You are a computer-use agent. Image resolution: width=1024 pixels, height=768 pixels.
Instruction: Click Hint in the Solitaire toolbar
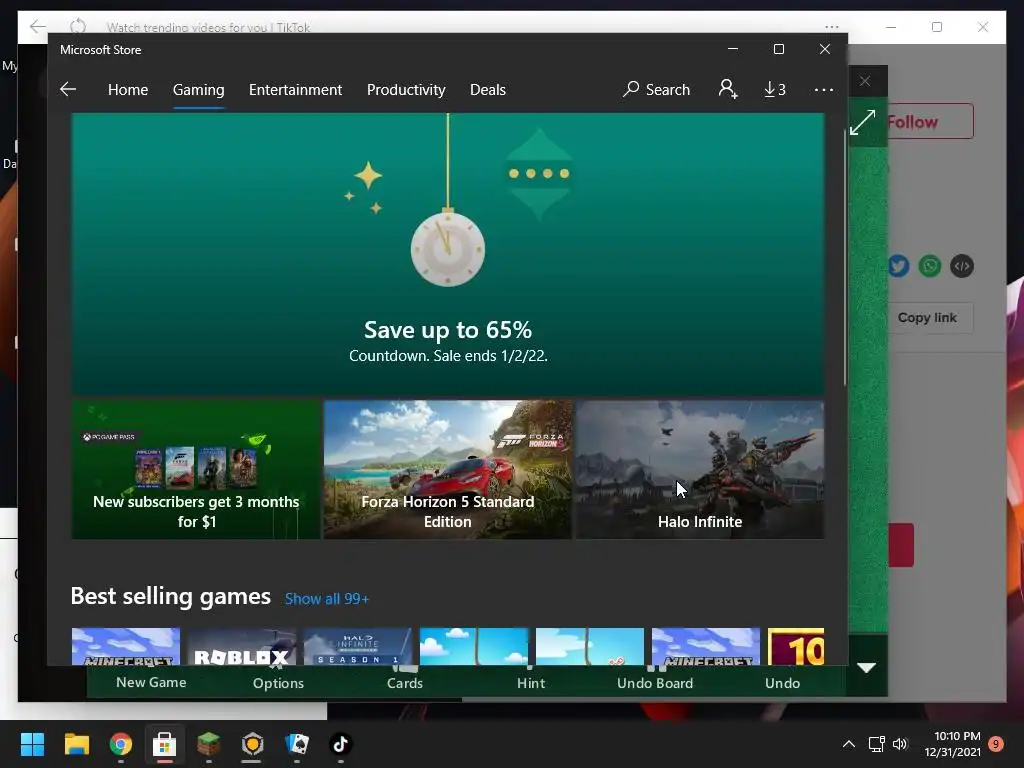tap(531, 682)
